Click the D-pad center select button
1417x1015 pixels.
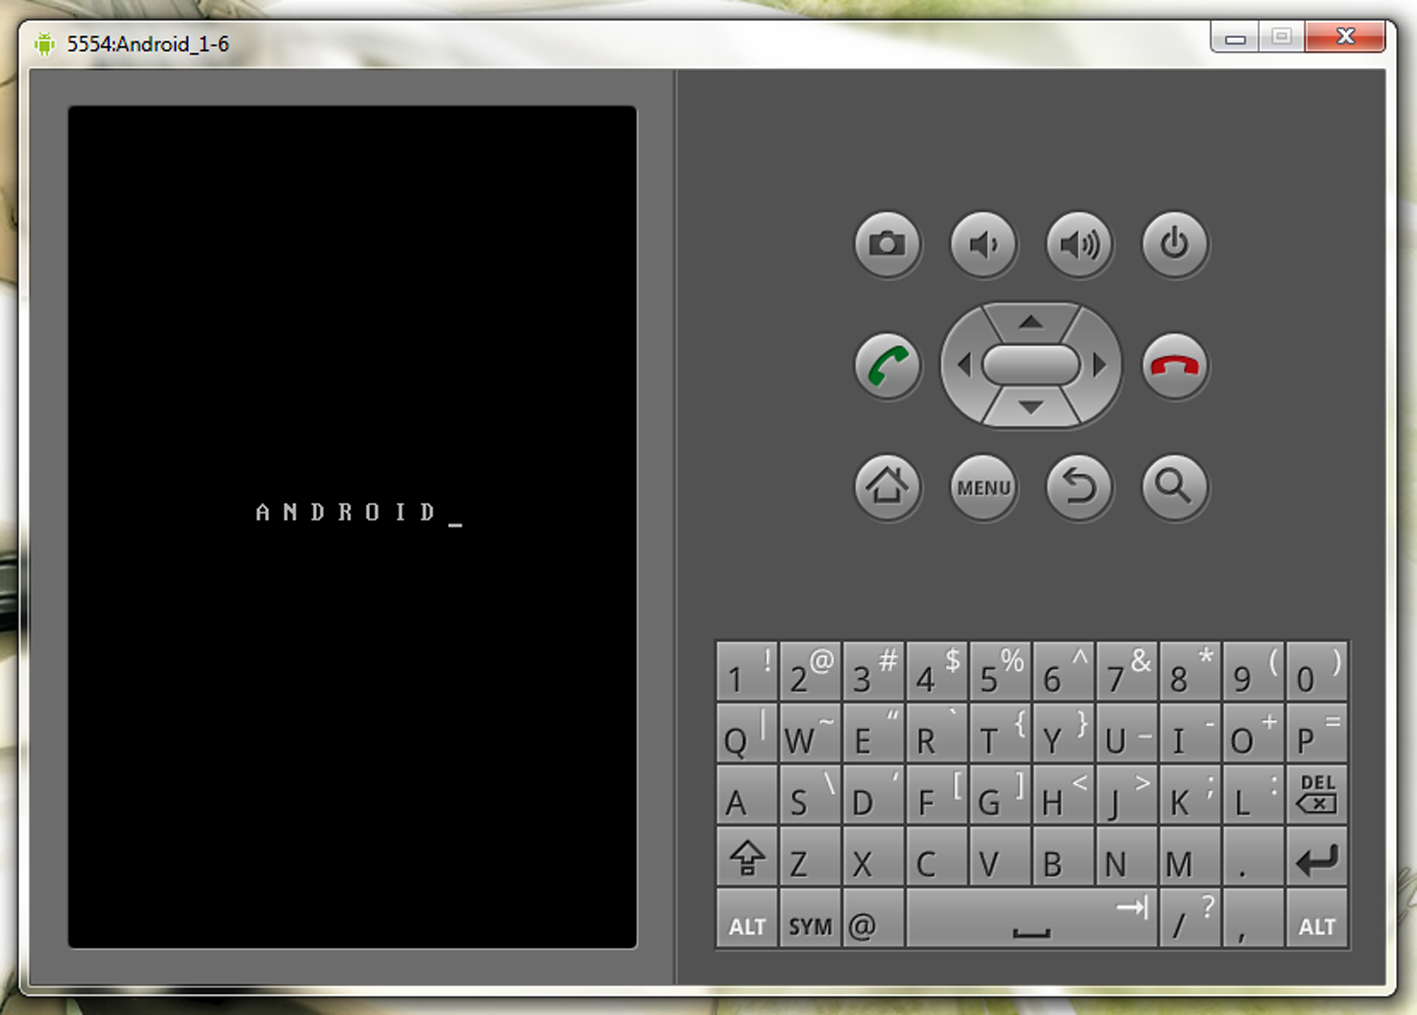[x=1031, y=365]
